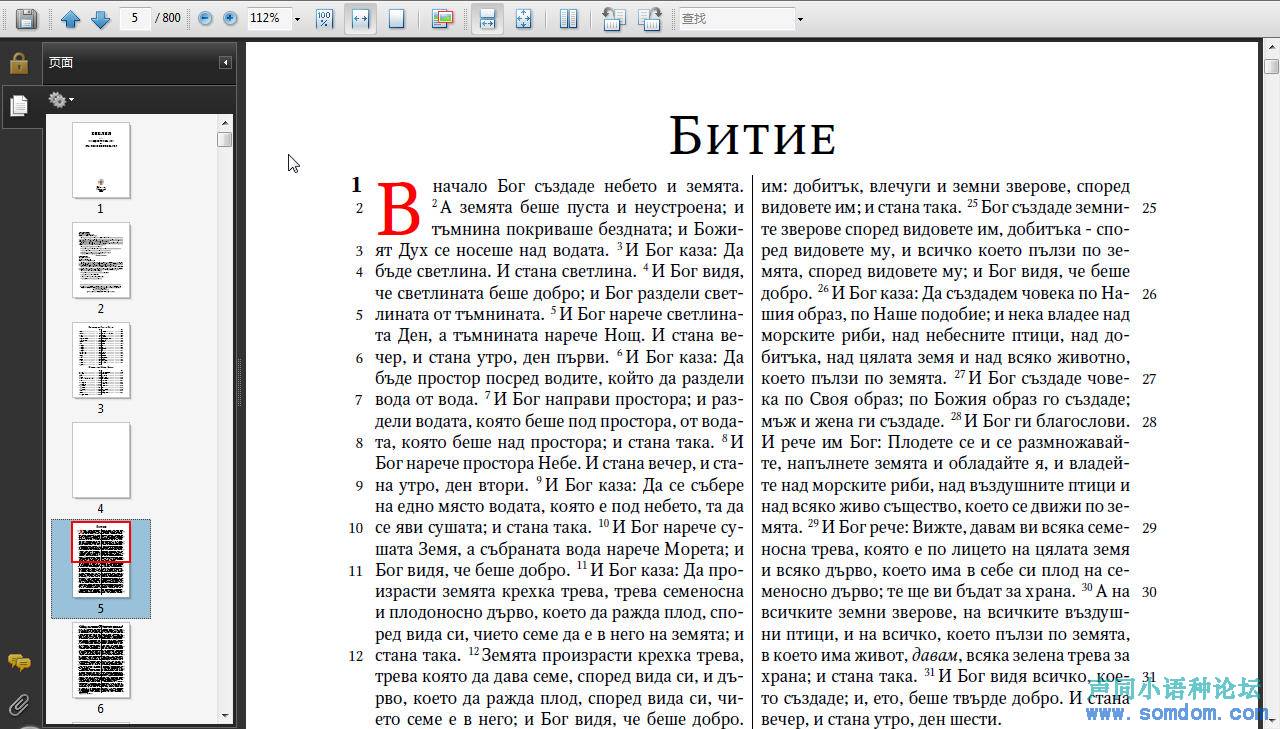Screen dimensions: 1280x729
Task: Open the read mode picture icon
Action: click(442, 18)
